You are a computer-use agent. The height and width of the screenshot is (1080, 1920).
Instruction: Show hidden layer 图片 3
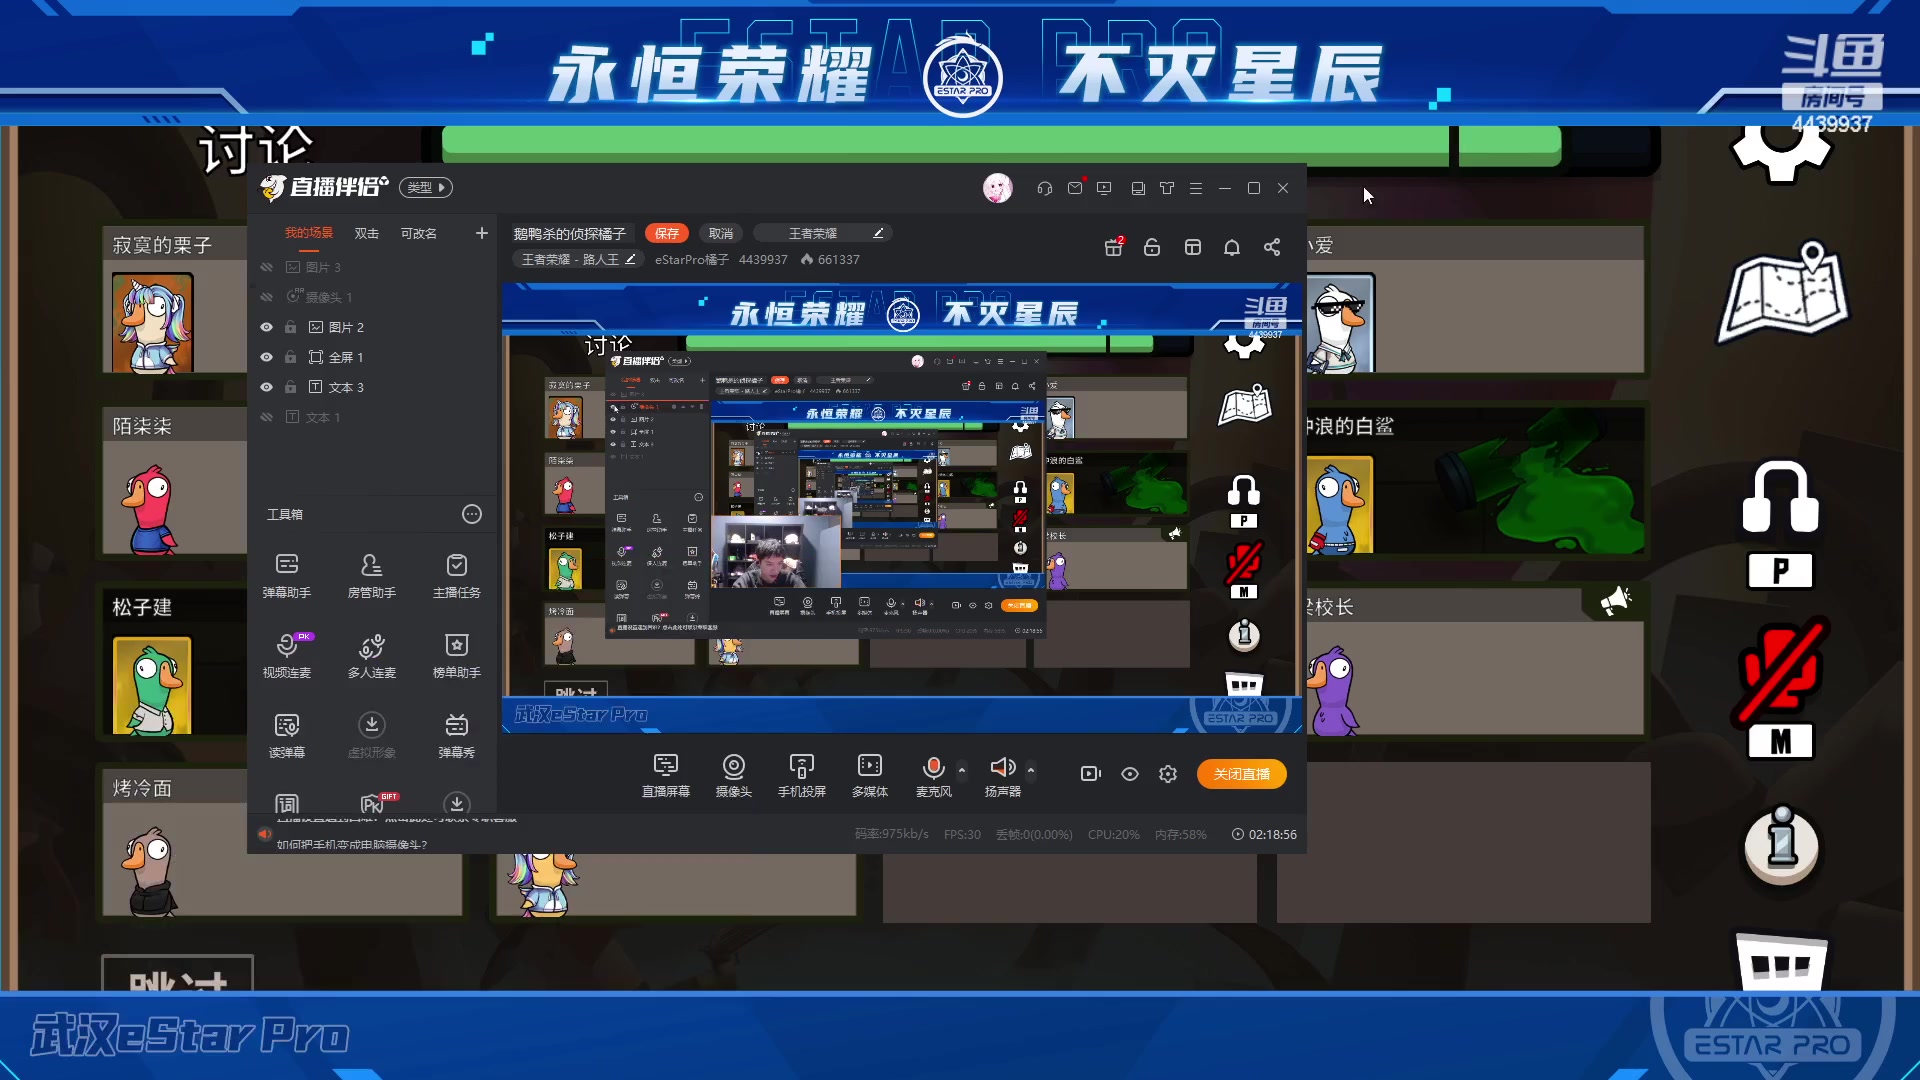pos(266,267)
